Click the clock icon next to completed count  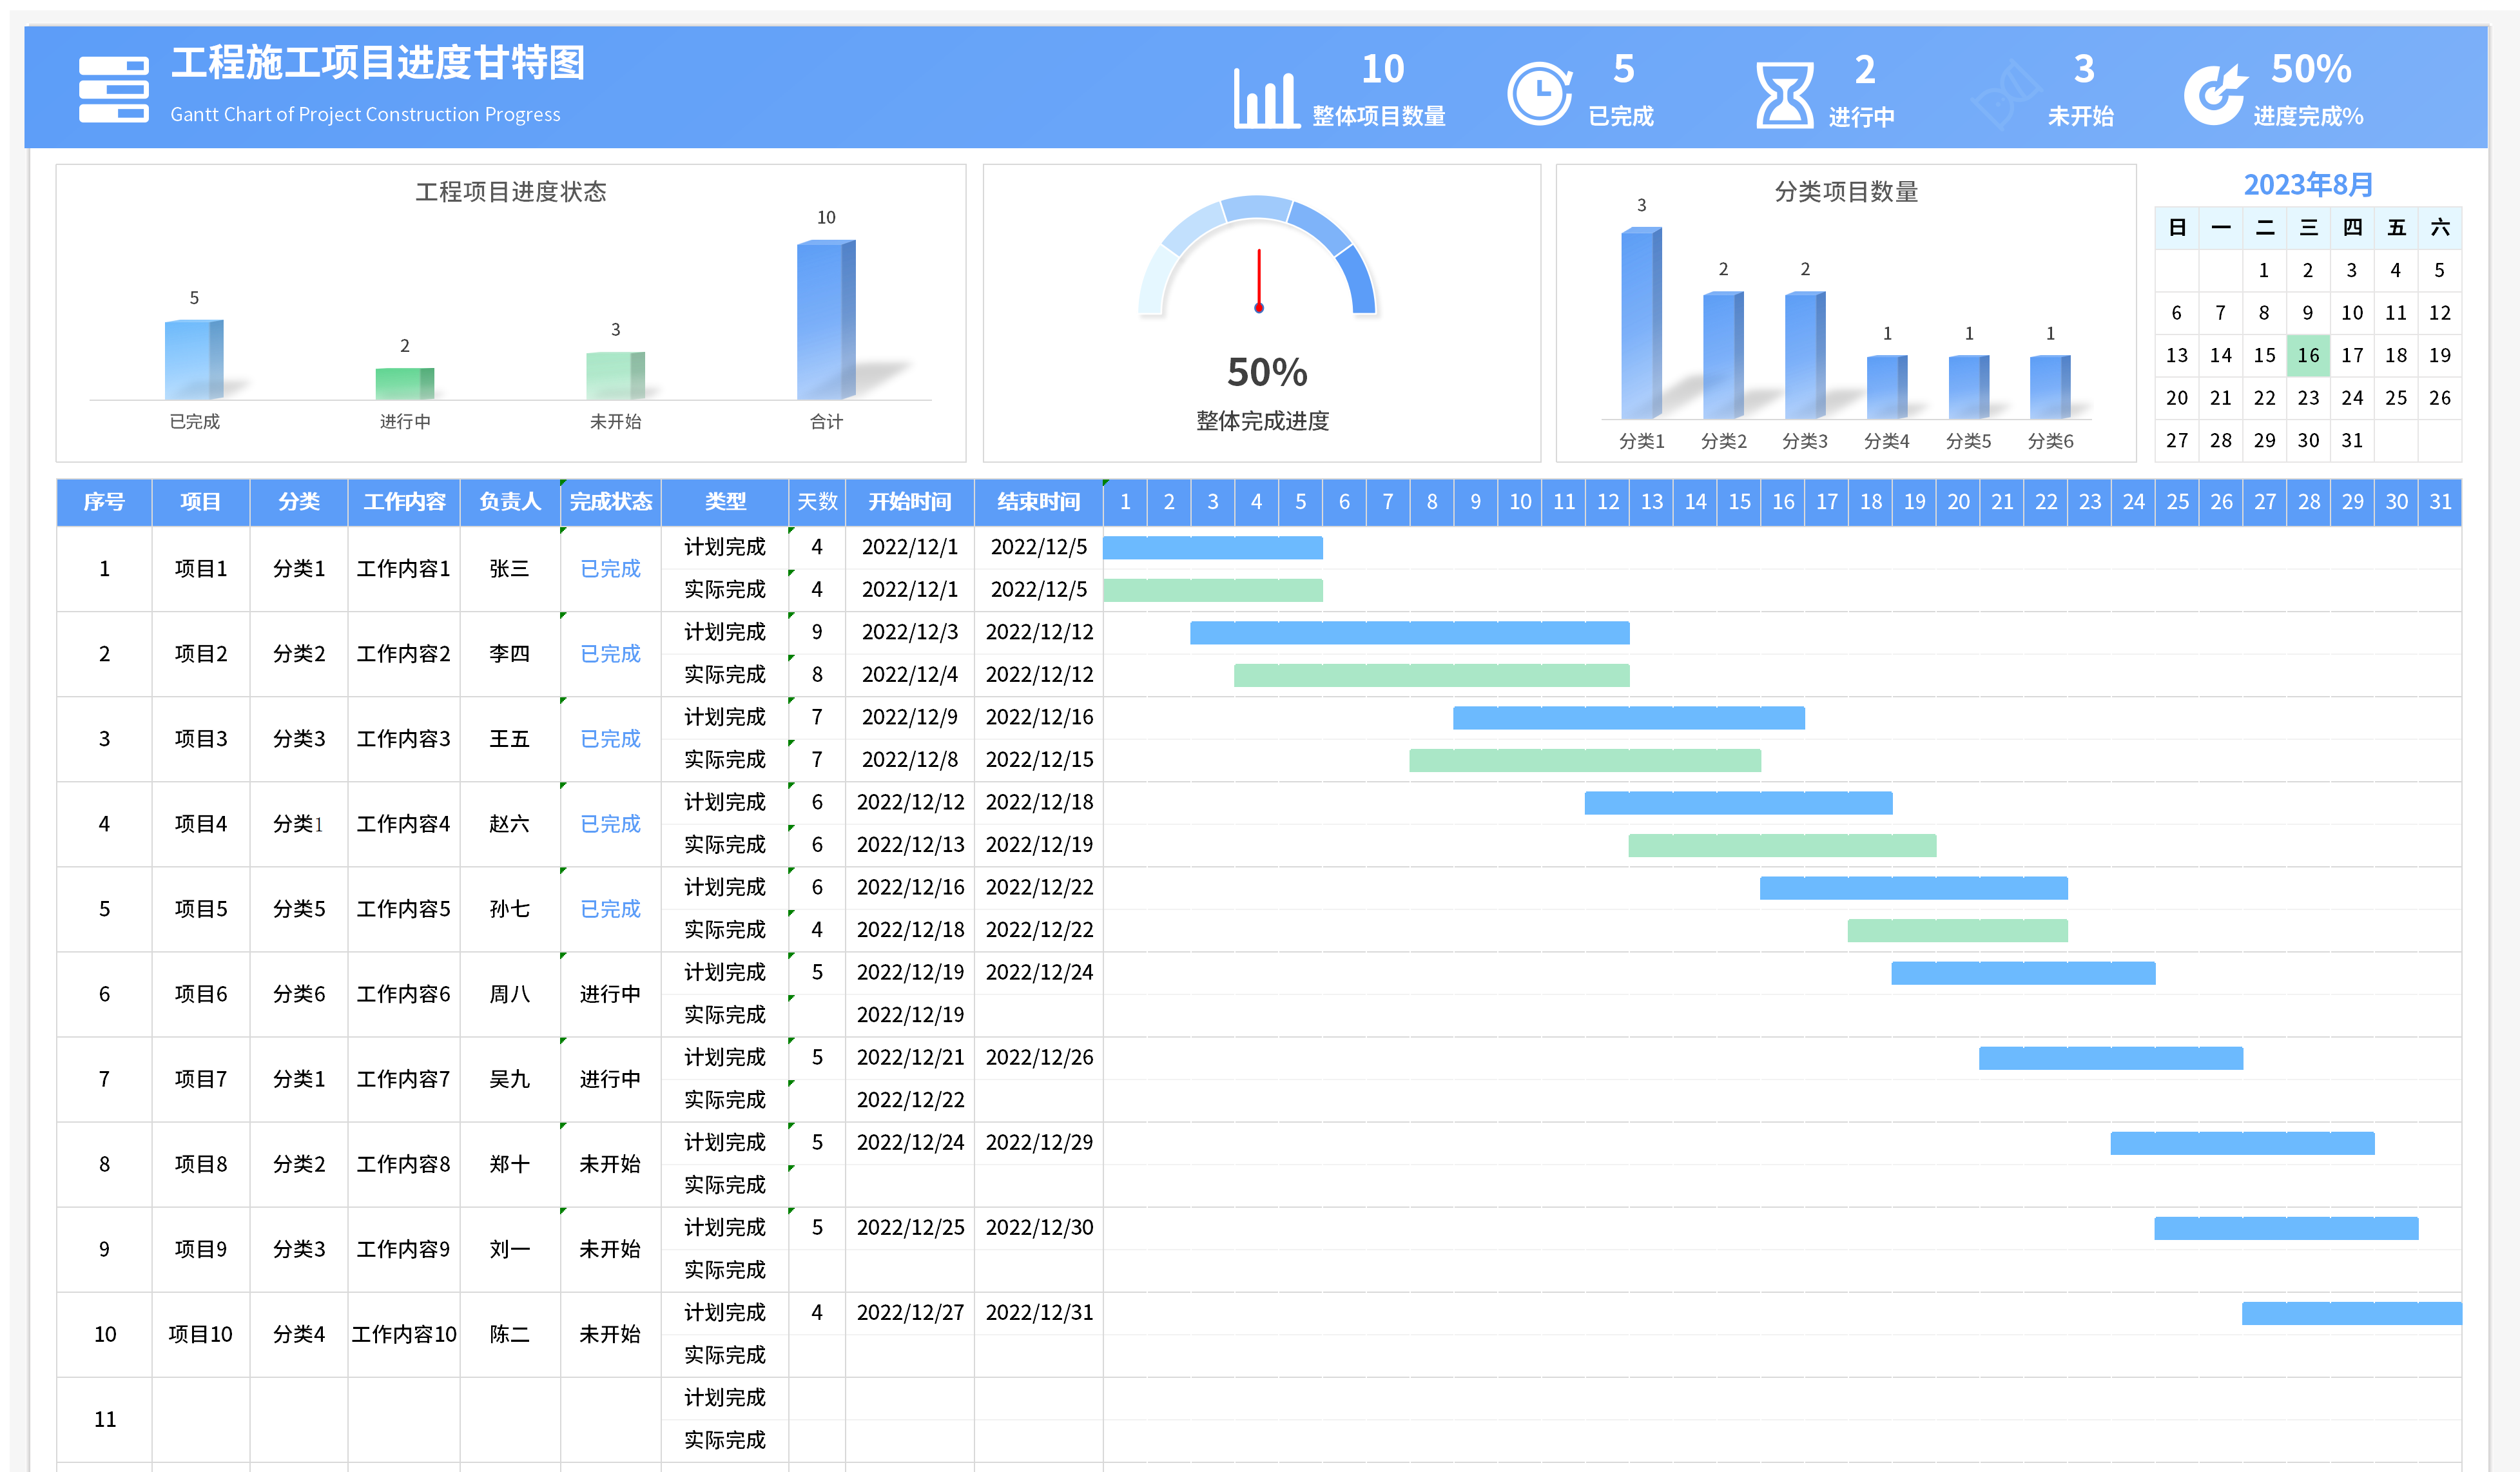[1539, 94]
